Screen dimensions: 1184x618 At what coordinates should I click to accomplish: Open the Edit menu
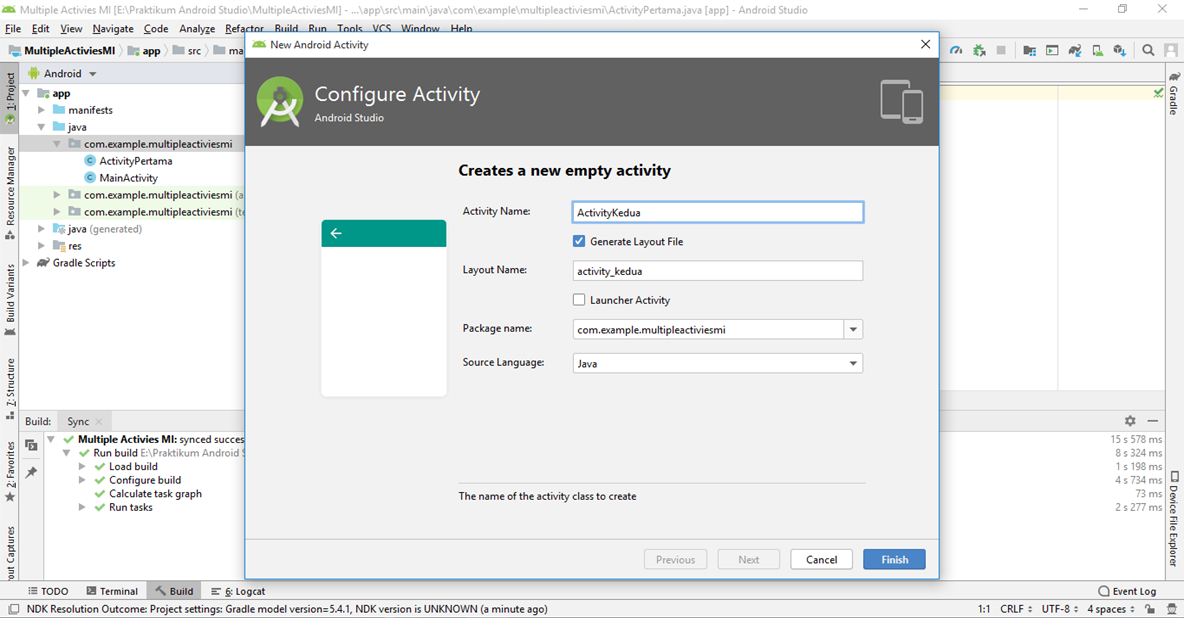tap(40, 29)
